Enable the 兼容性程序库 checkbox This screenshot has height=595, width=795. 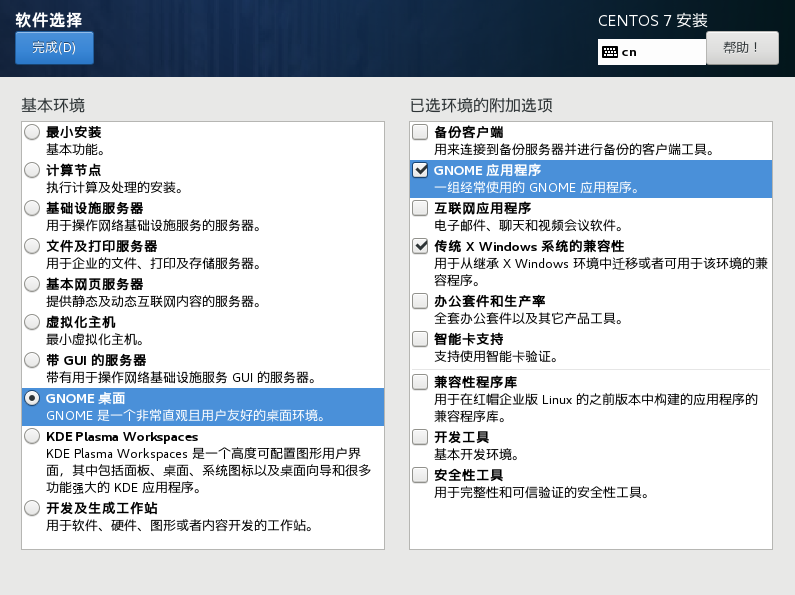pyautogui.click(x=420, y=382)
